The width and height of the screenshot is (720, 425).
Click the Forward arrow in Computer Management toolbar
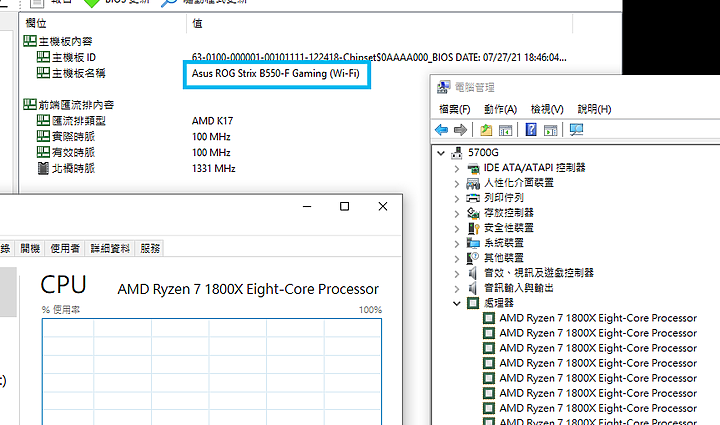pos(460,130)
